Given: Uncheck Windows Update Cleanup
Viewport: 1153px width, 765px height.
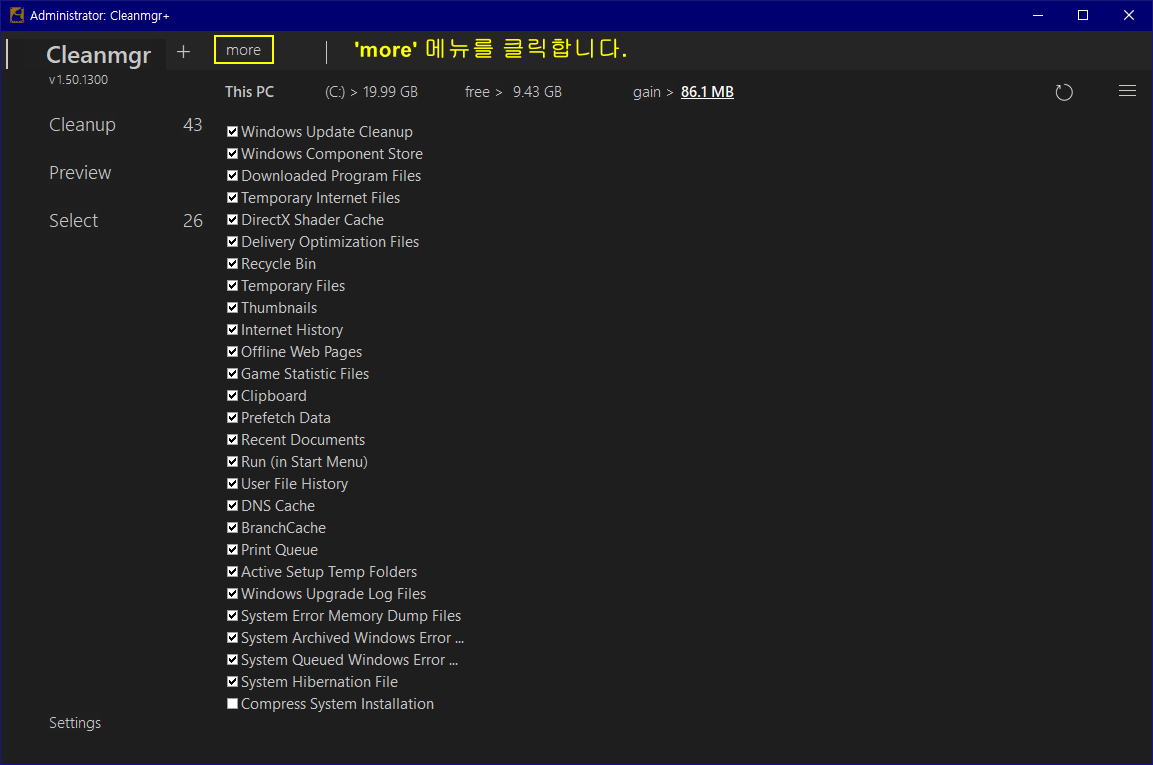Looking at the screenshot, I should [232, 132].
